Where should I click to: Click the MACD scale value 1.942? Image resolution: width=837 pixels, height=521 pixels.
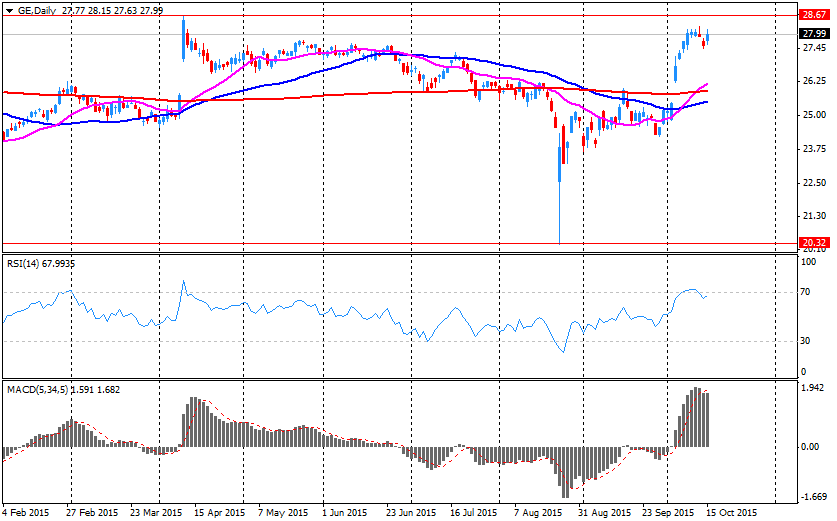(x=813, y=388)
